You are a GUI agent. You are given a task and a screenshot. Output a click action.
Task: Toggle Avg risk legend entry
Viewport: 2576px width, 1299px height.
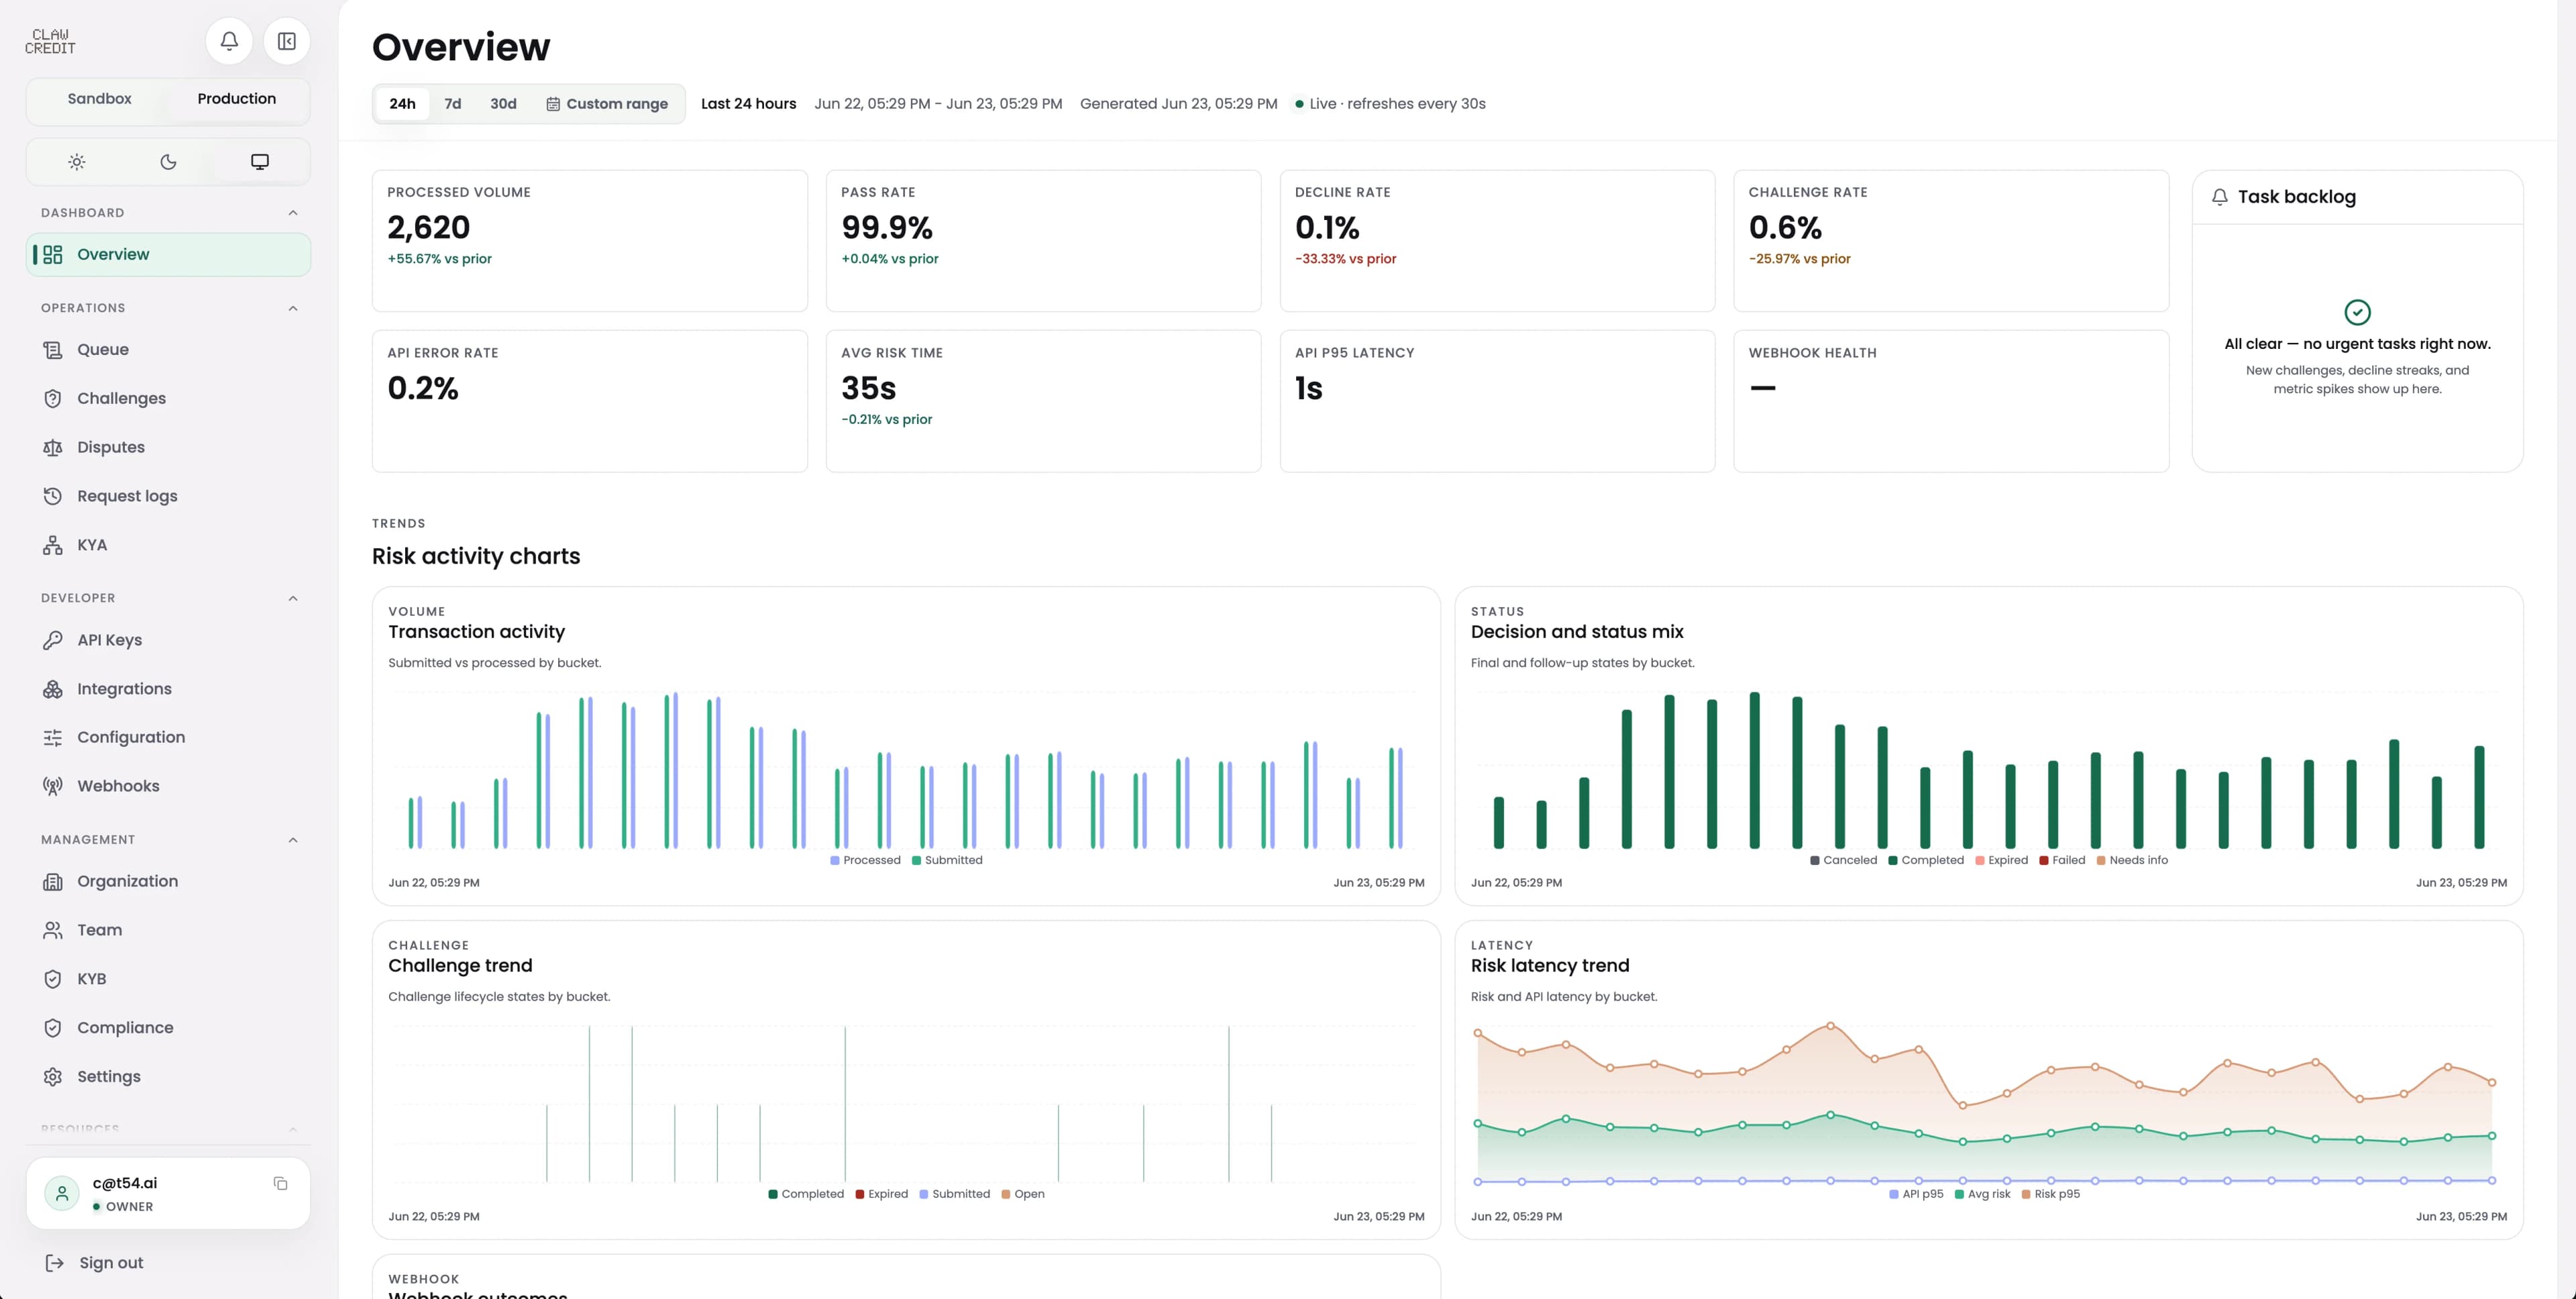[x=1982, y=1194]
